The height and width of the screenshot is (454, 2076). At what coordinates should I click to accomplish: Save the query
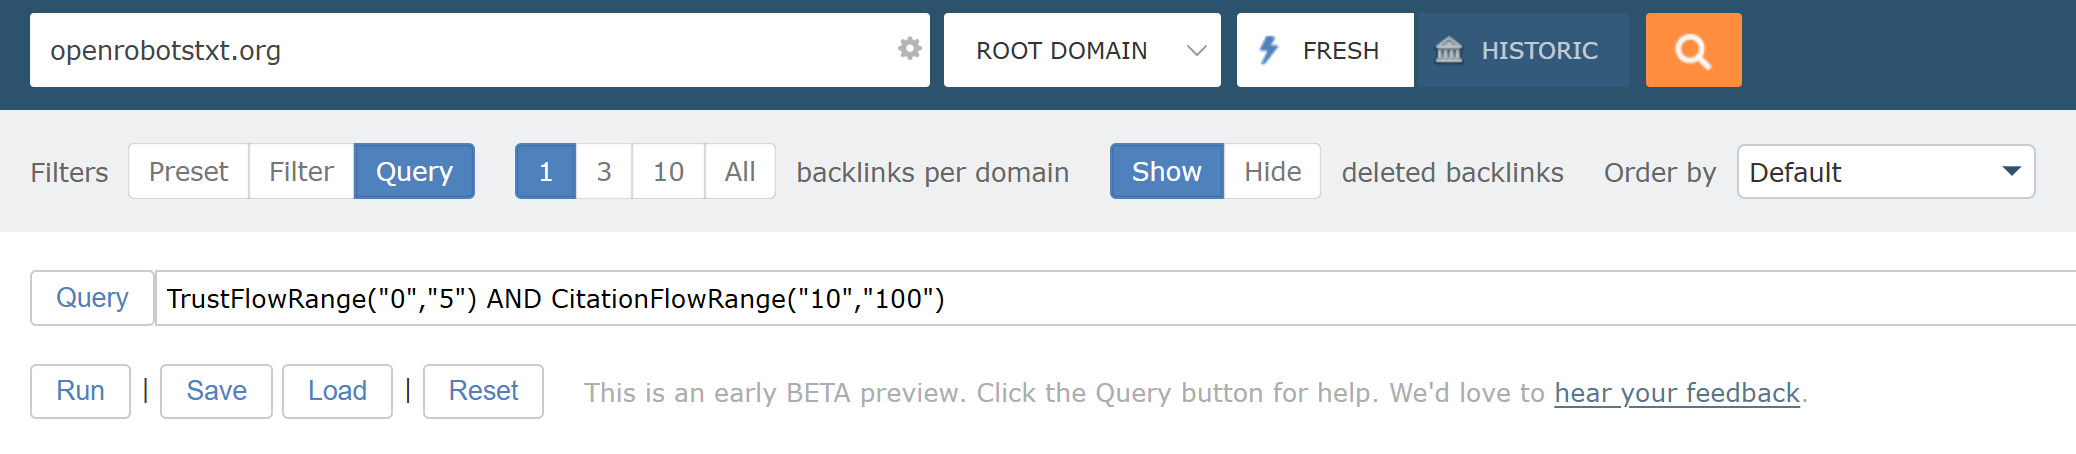click(216, 391)
